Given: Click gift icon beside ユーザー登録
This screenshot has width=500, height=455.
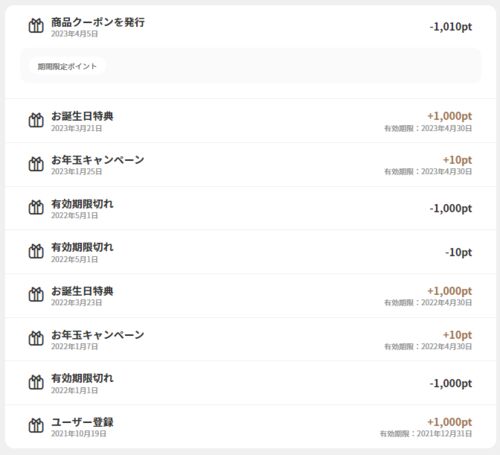Looking at the screenshot, I should click(x=36, y=426).
